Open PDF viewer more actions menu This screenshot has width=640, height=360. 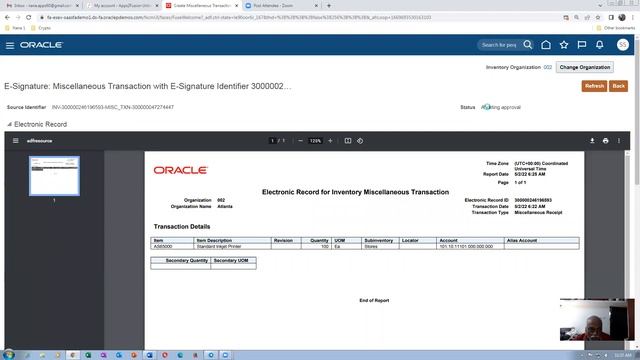click(619, 141)
